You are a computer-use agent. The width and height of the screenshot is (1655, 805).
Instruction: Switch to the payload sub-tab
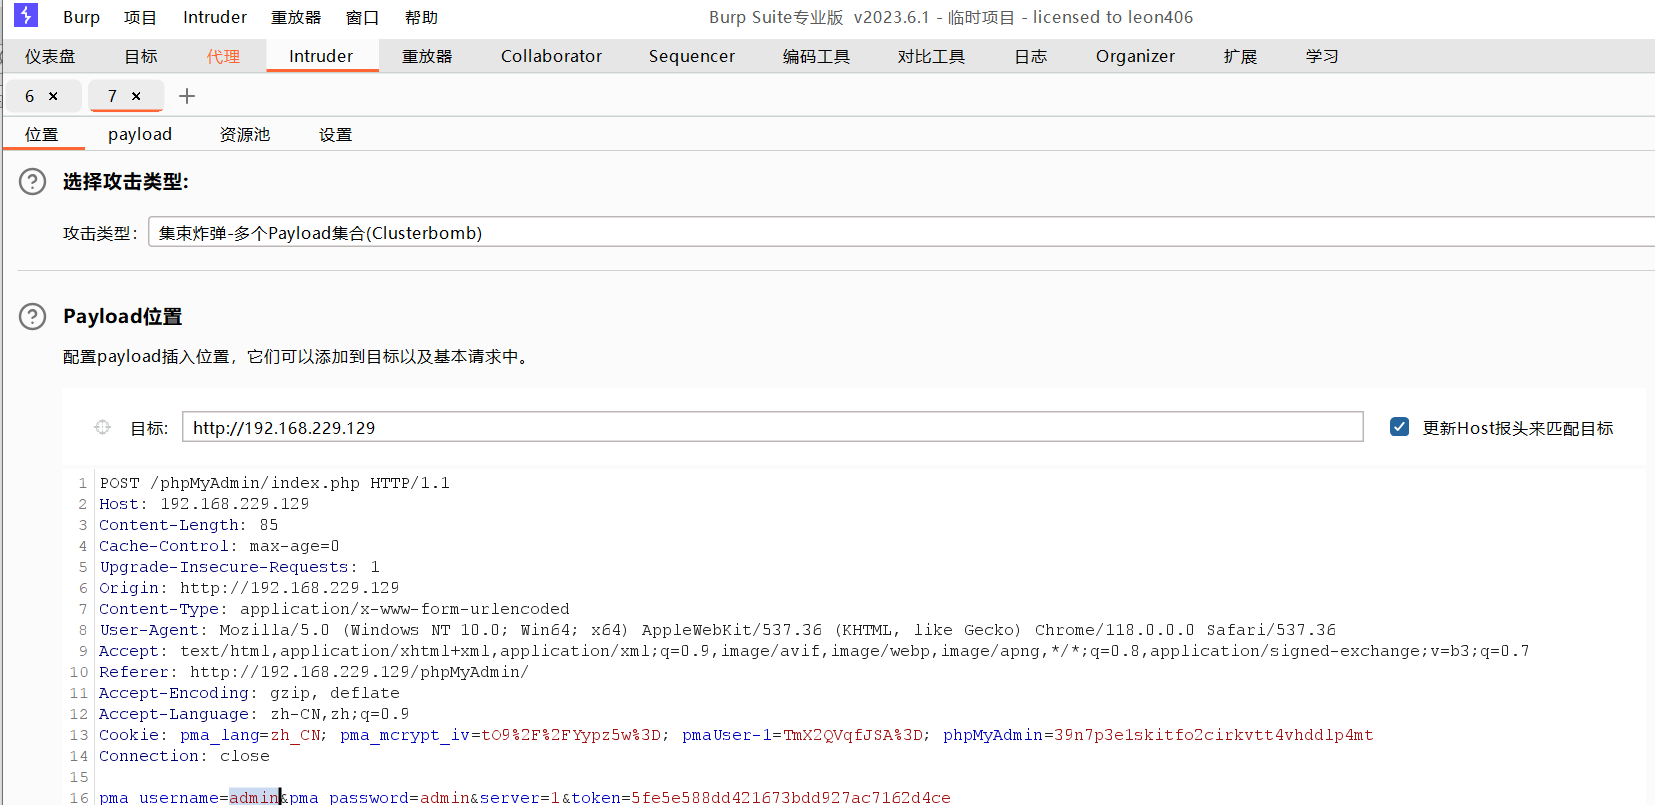click(140, 134)
